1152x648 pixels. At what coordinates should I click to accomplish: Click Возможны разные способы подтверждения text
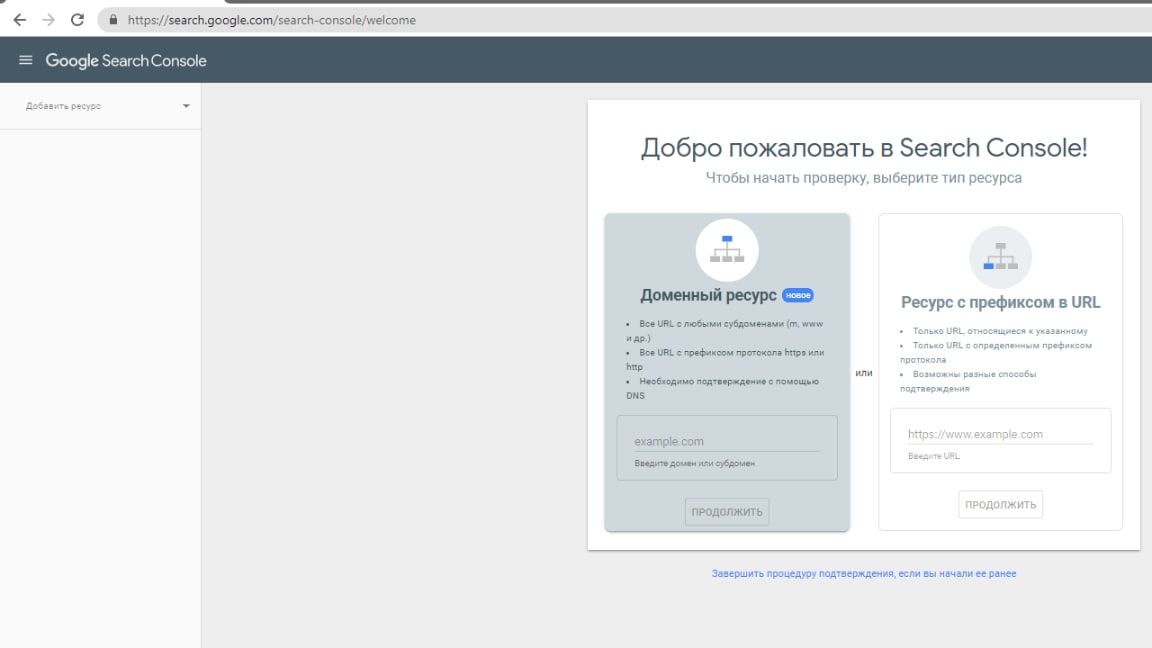pos(968,381)
